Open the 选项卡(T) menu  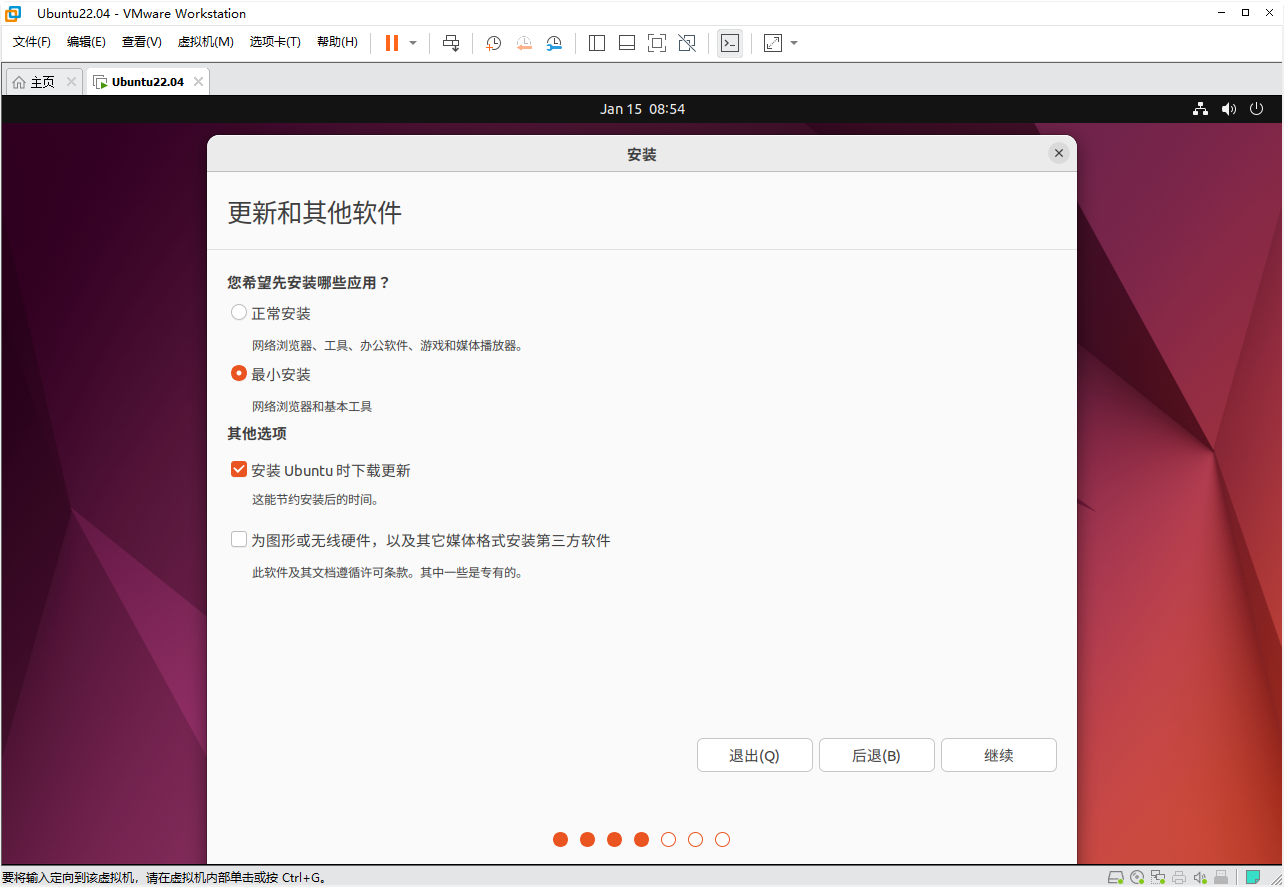275,42
